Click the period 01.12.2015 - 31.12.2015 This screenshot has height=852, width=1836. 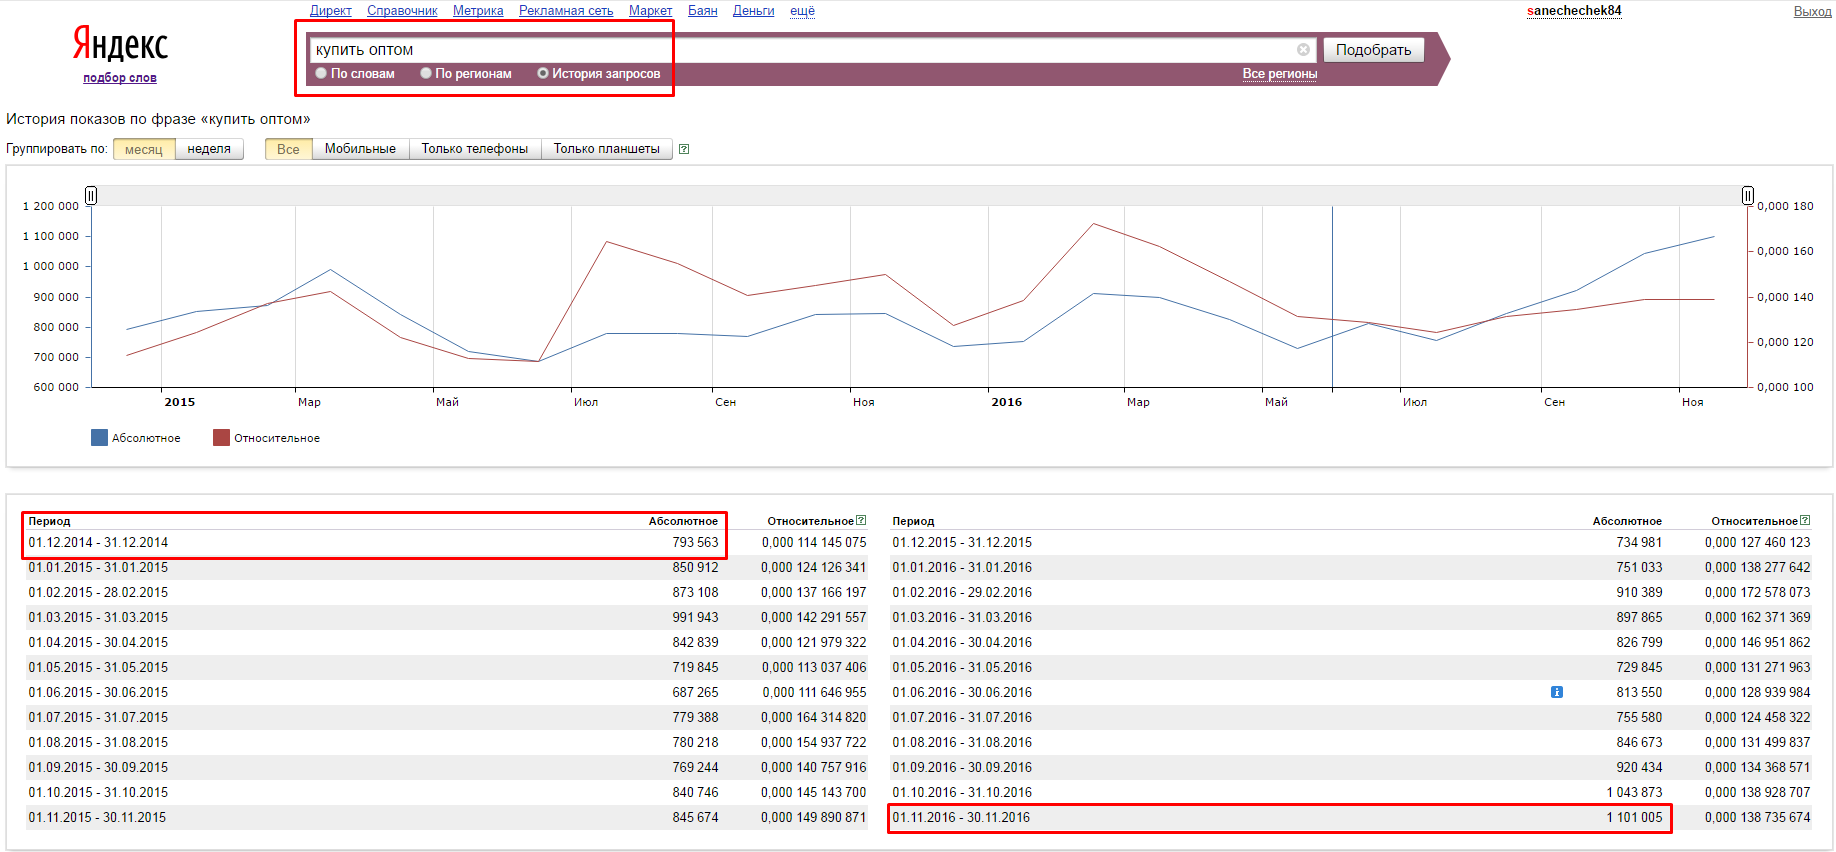[962, 542]
